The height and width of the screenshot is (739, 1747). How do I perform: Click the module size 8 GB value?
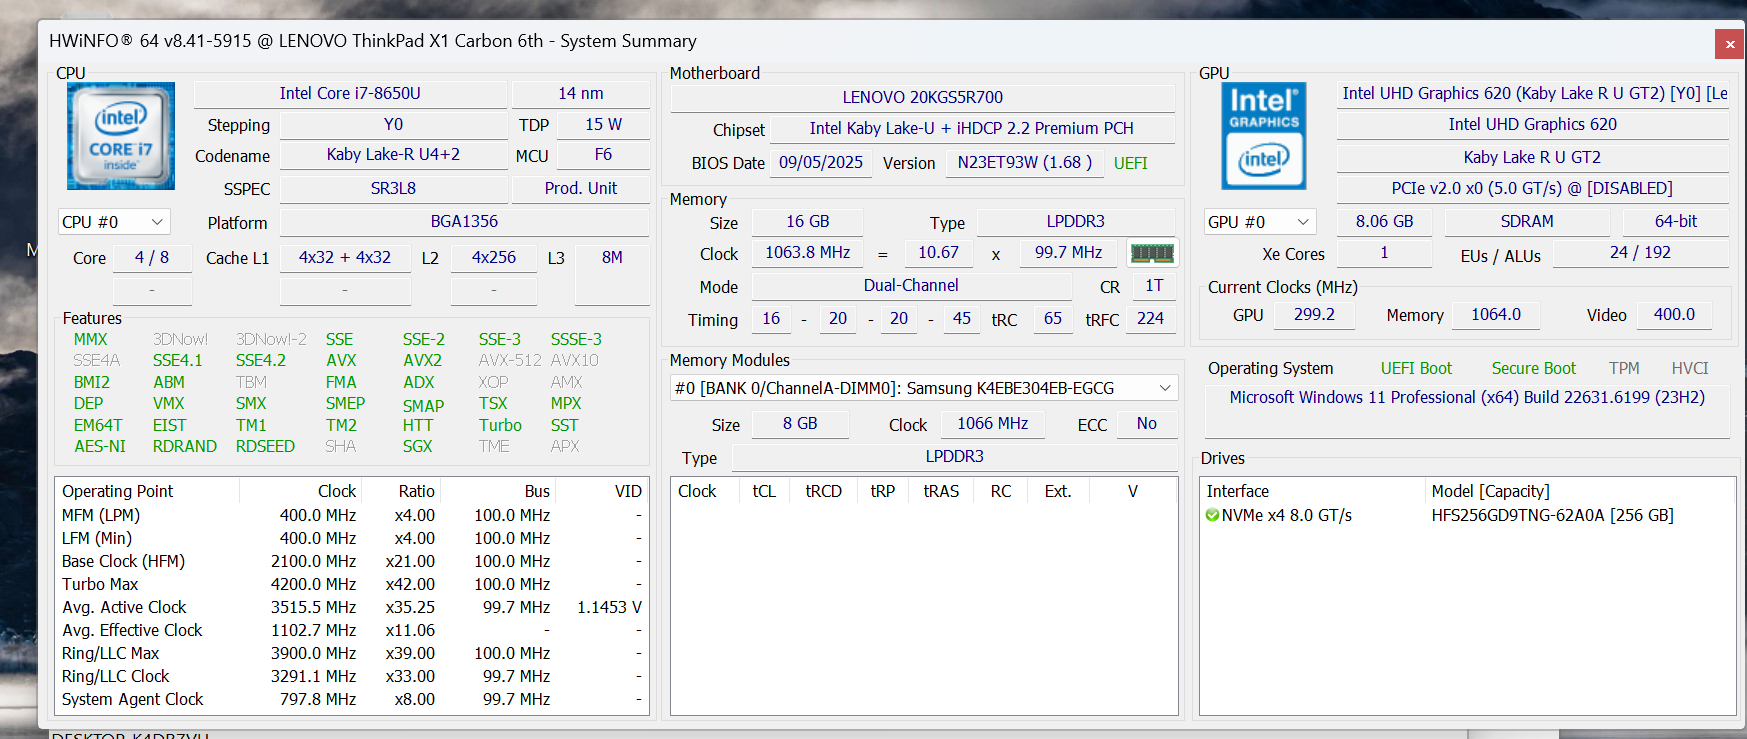800,424
